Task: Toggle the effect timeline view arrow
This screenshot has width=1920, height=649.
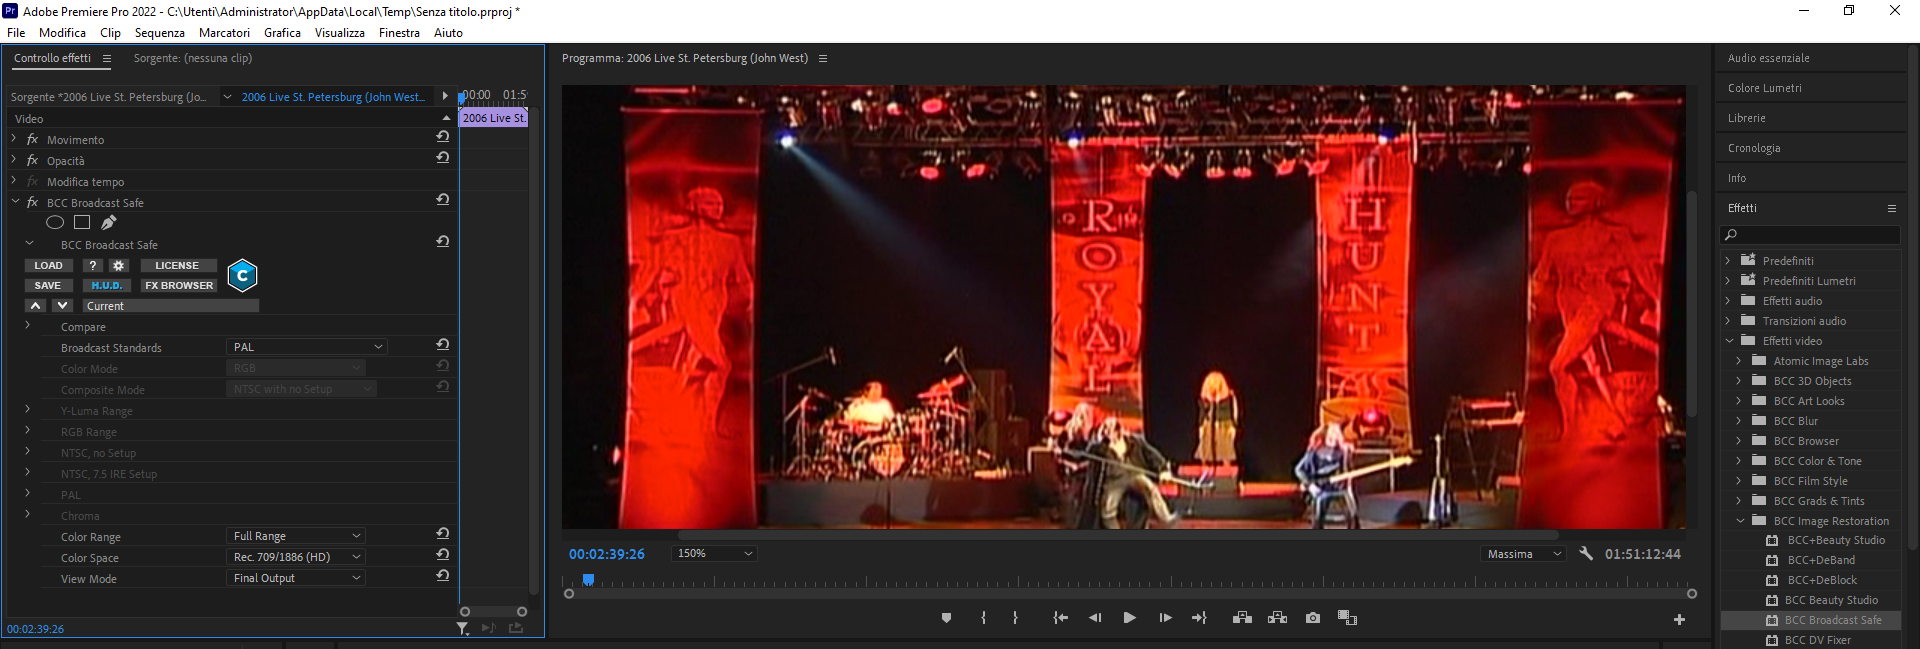Action: (445, 96)
